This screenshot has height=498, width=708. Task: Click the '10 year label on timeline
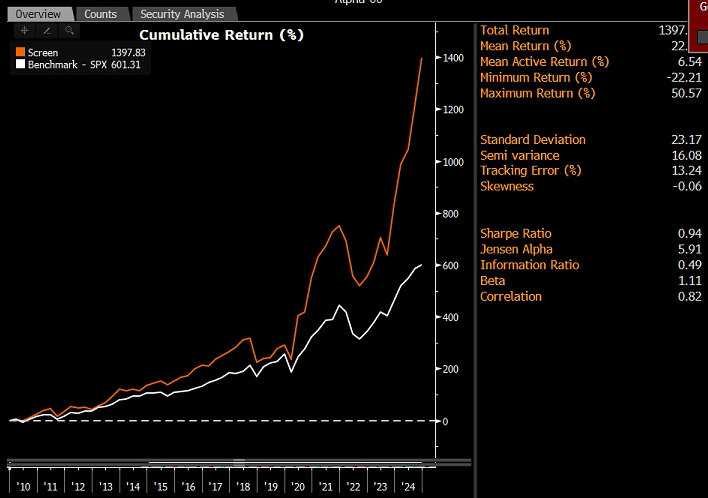[x=23, y=487]
